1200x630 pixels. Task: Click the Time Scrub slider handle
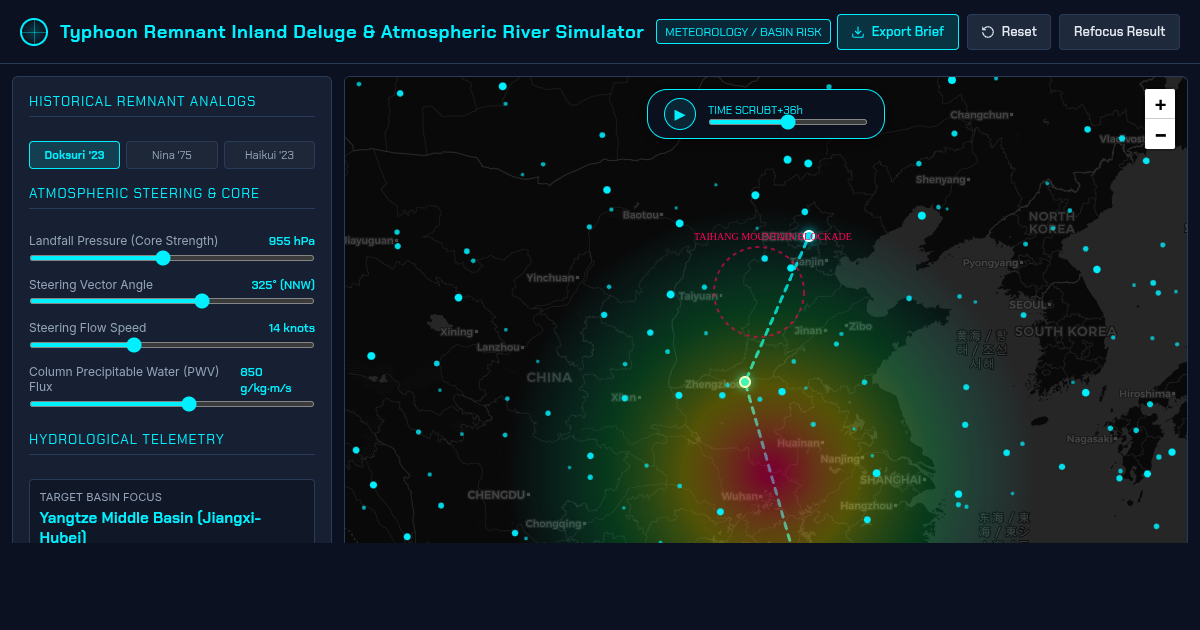[x=788, y=122]
